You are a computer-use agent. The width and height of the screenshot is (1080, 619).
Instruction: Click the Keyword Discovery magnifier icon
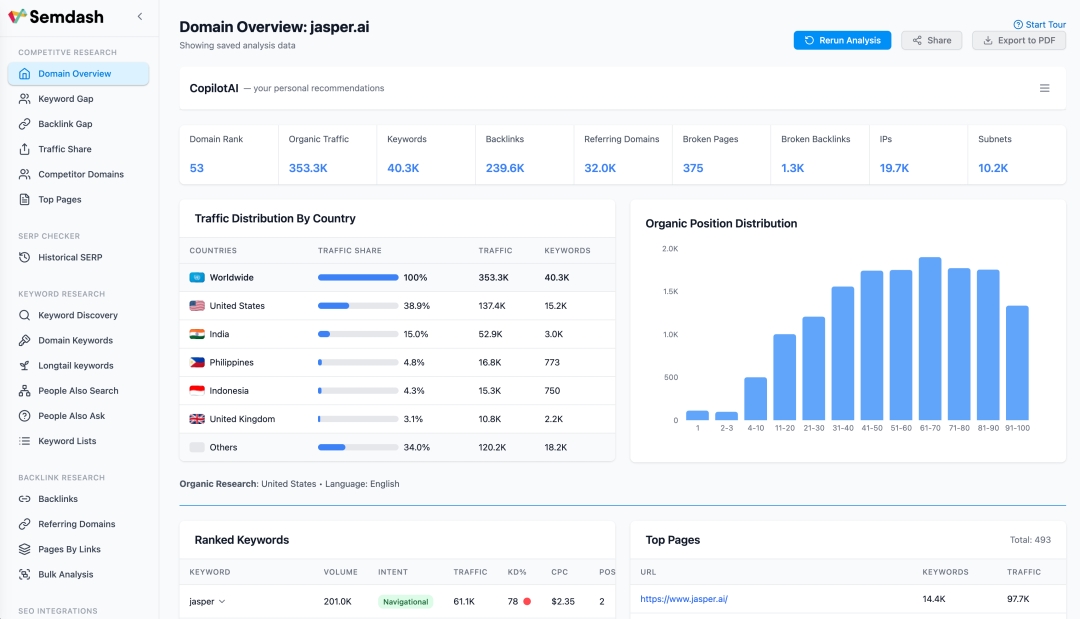click(x=25, y=315)
